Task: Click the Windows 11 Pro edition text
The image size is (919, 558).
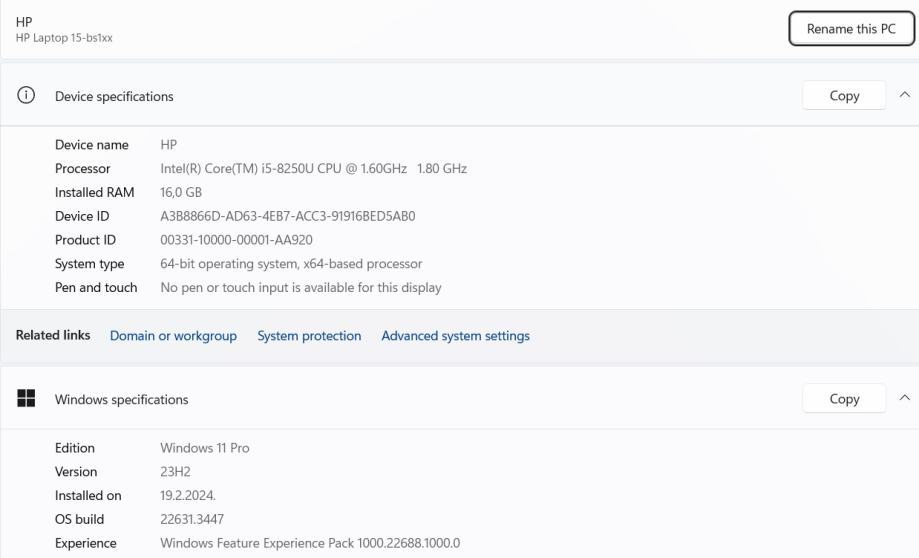Action: point(204,448)
